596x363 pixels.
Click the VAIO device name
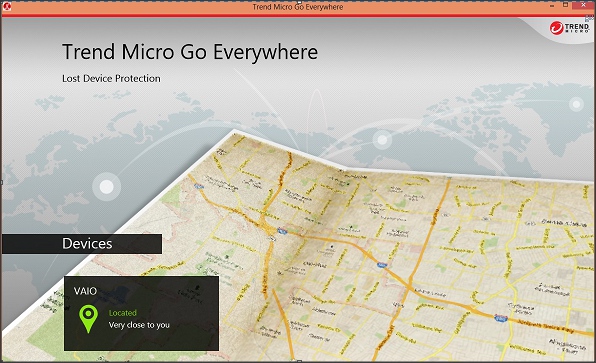click(85, 291)
